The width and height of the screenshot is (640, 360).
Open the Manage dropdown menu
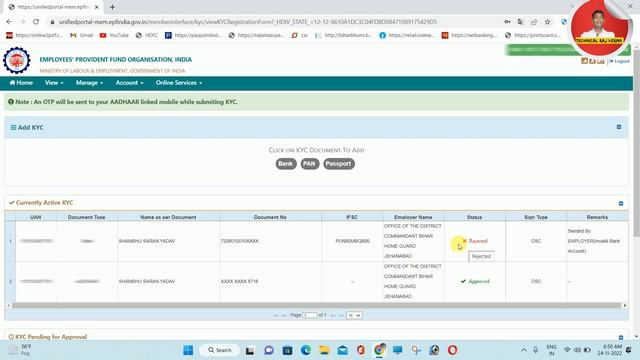pyautogui.click(x=89, y=83)
